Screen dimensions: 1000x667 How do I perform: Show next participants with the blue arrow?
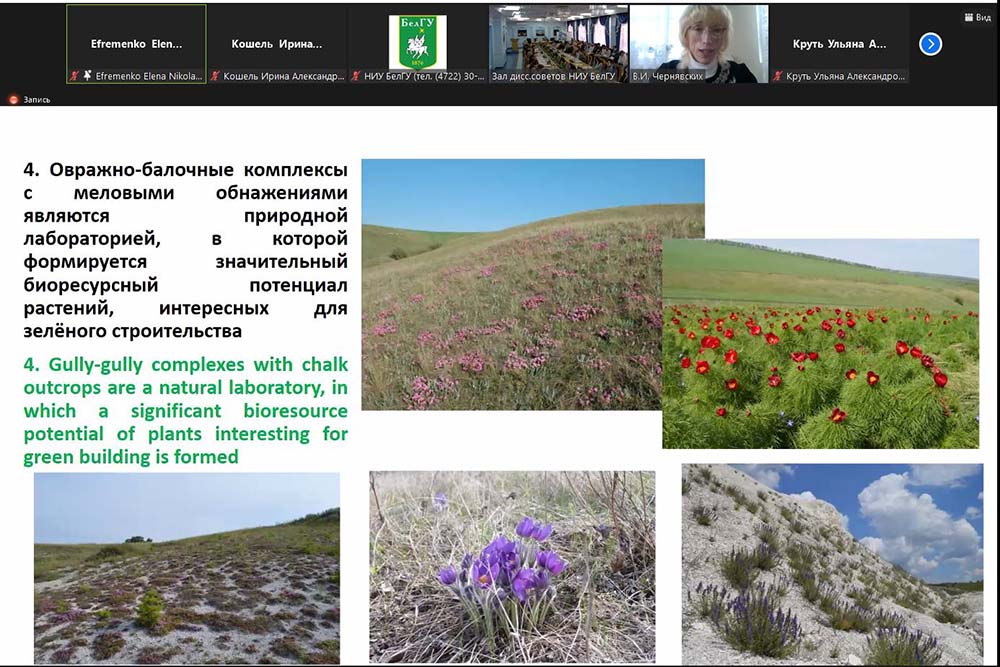click(930, 44)
